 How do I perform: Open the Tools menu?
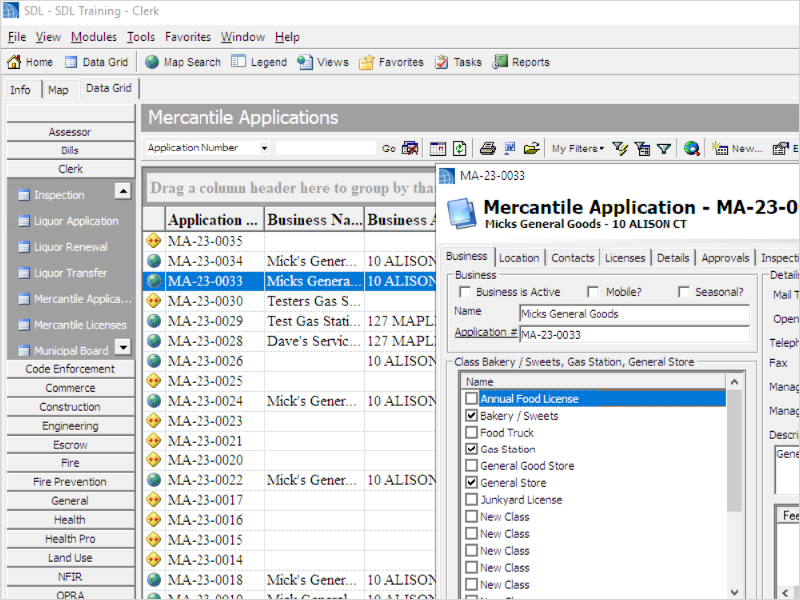(141, 37)
